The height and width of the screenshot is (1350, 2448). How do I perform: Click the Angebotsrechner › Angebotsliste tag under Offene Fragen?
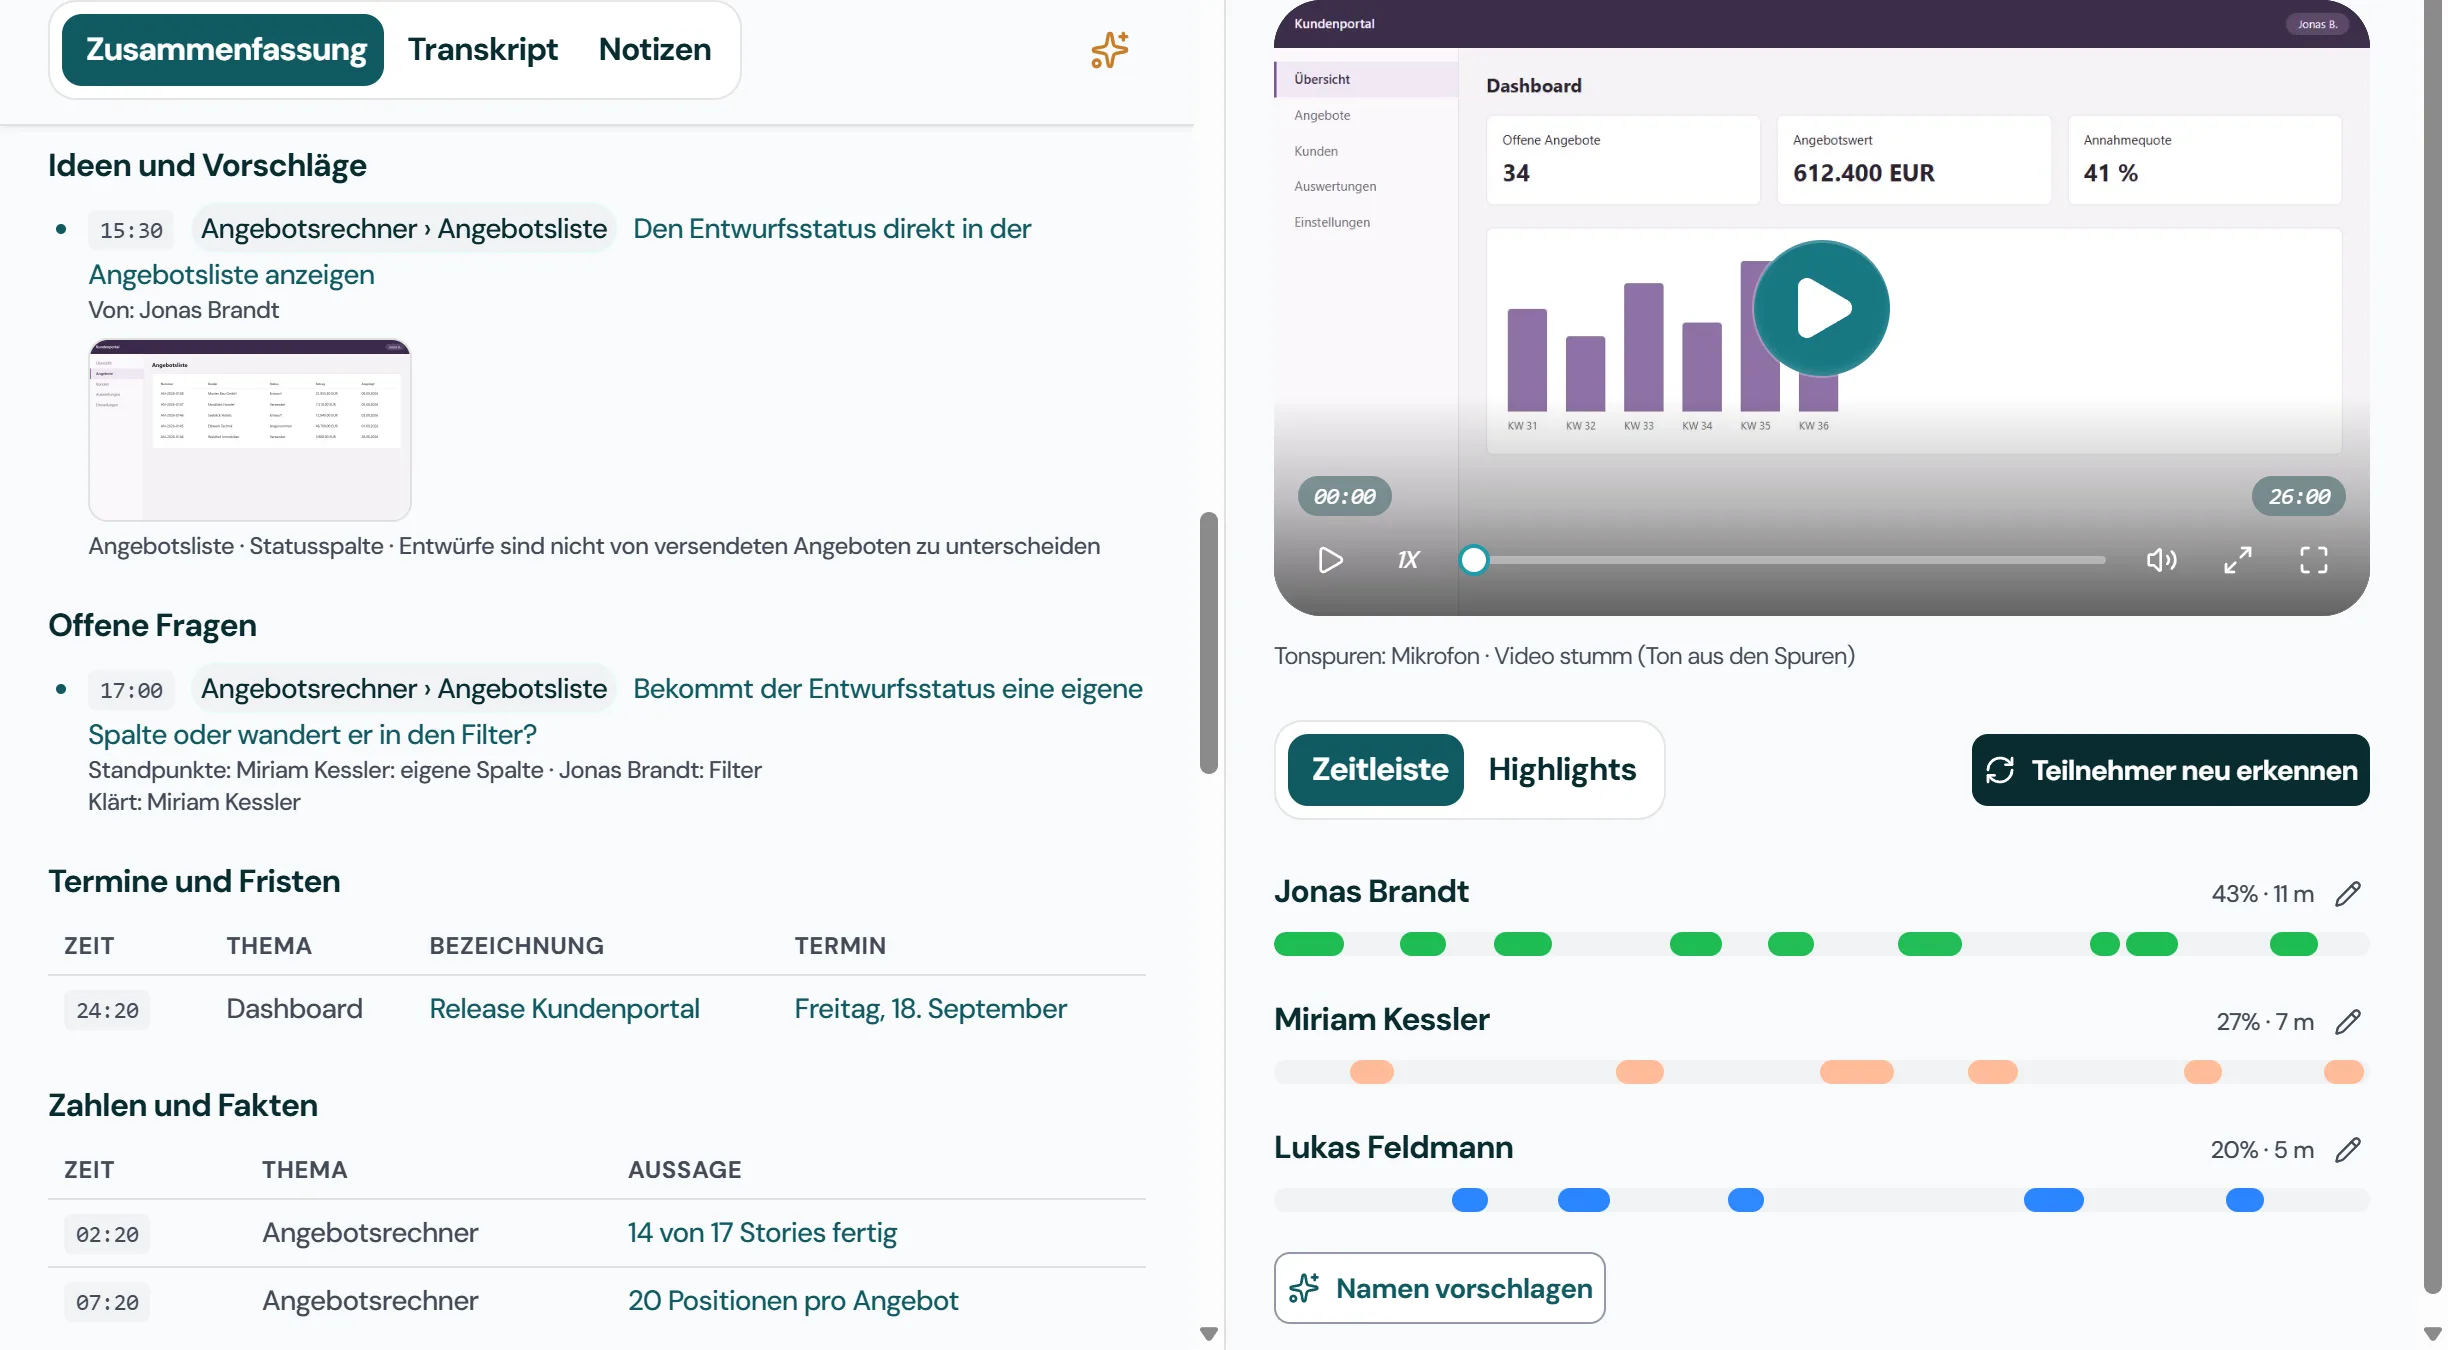click(x=404, y=689)
